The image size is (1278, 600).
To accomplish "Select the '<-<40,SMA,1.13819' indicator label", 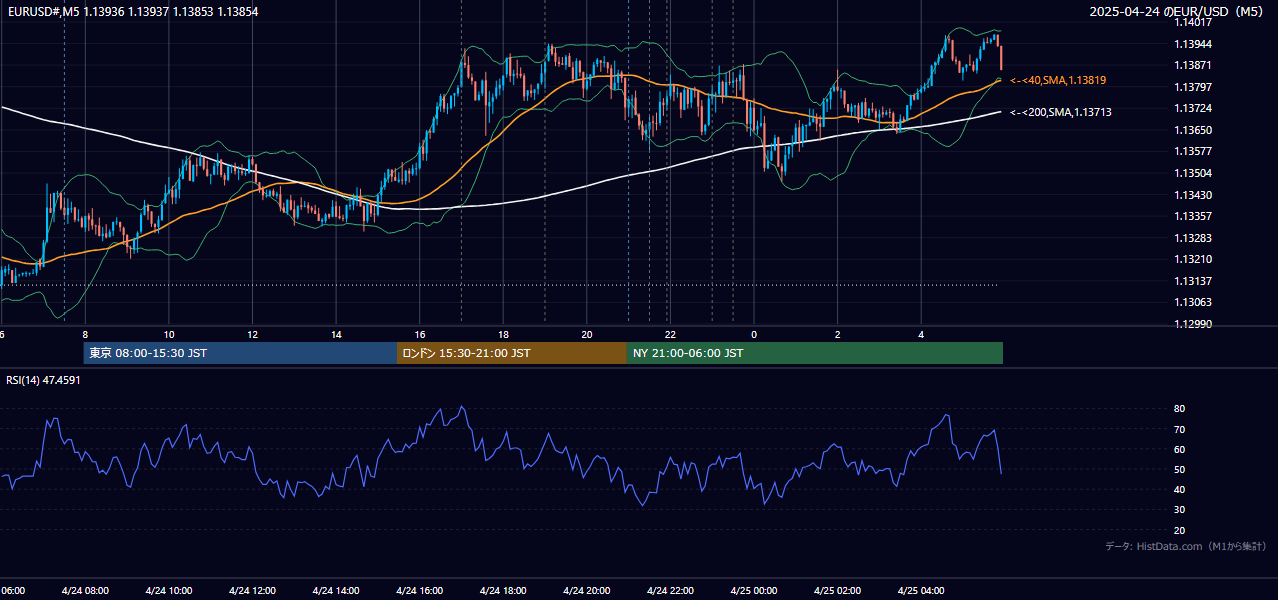I will (x=1058, y=80).
